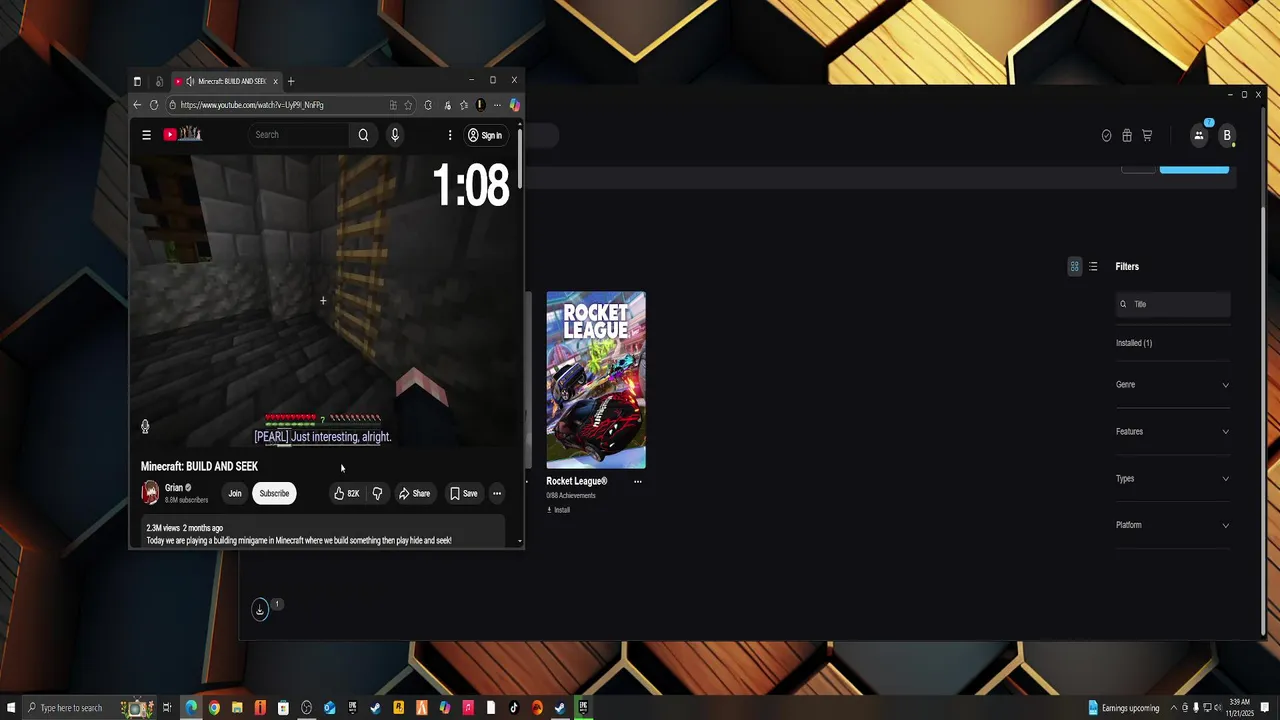Screen dimensions: 1280x720
Task: Start voice search with the microphone icon
Action: (x=395, y=135)
